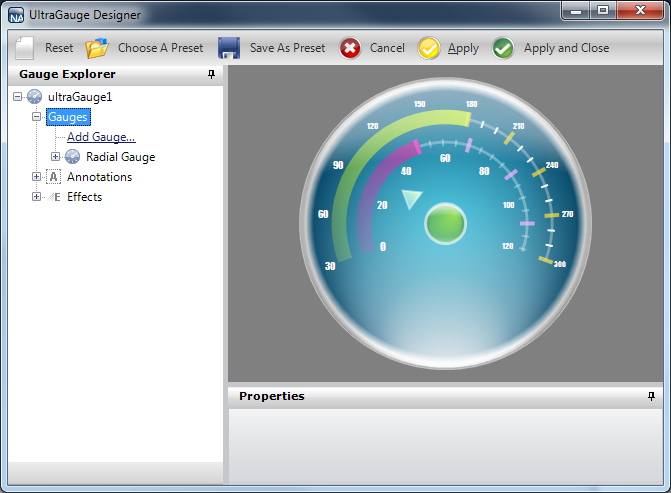Click the 0 label on the inner scale

coord(383,246)
